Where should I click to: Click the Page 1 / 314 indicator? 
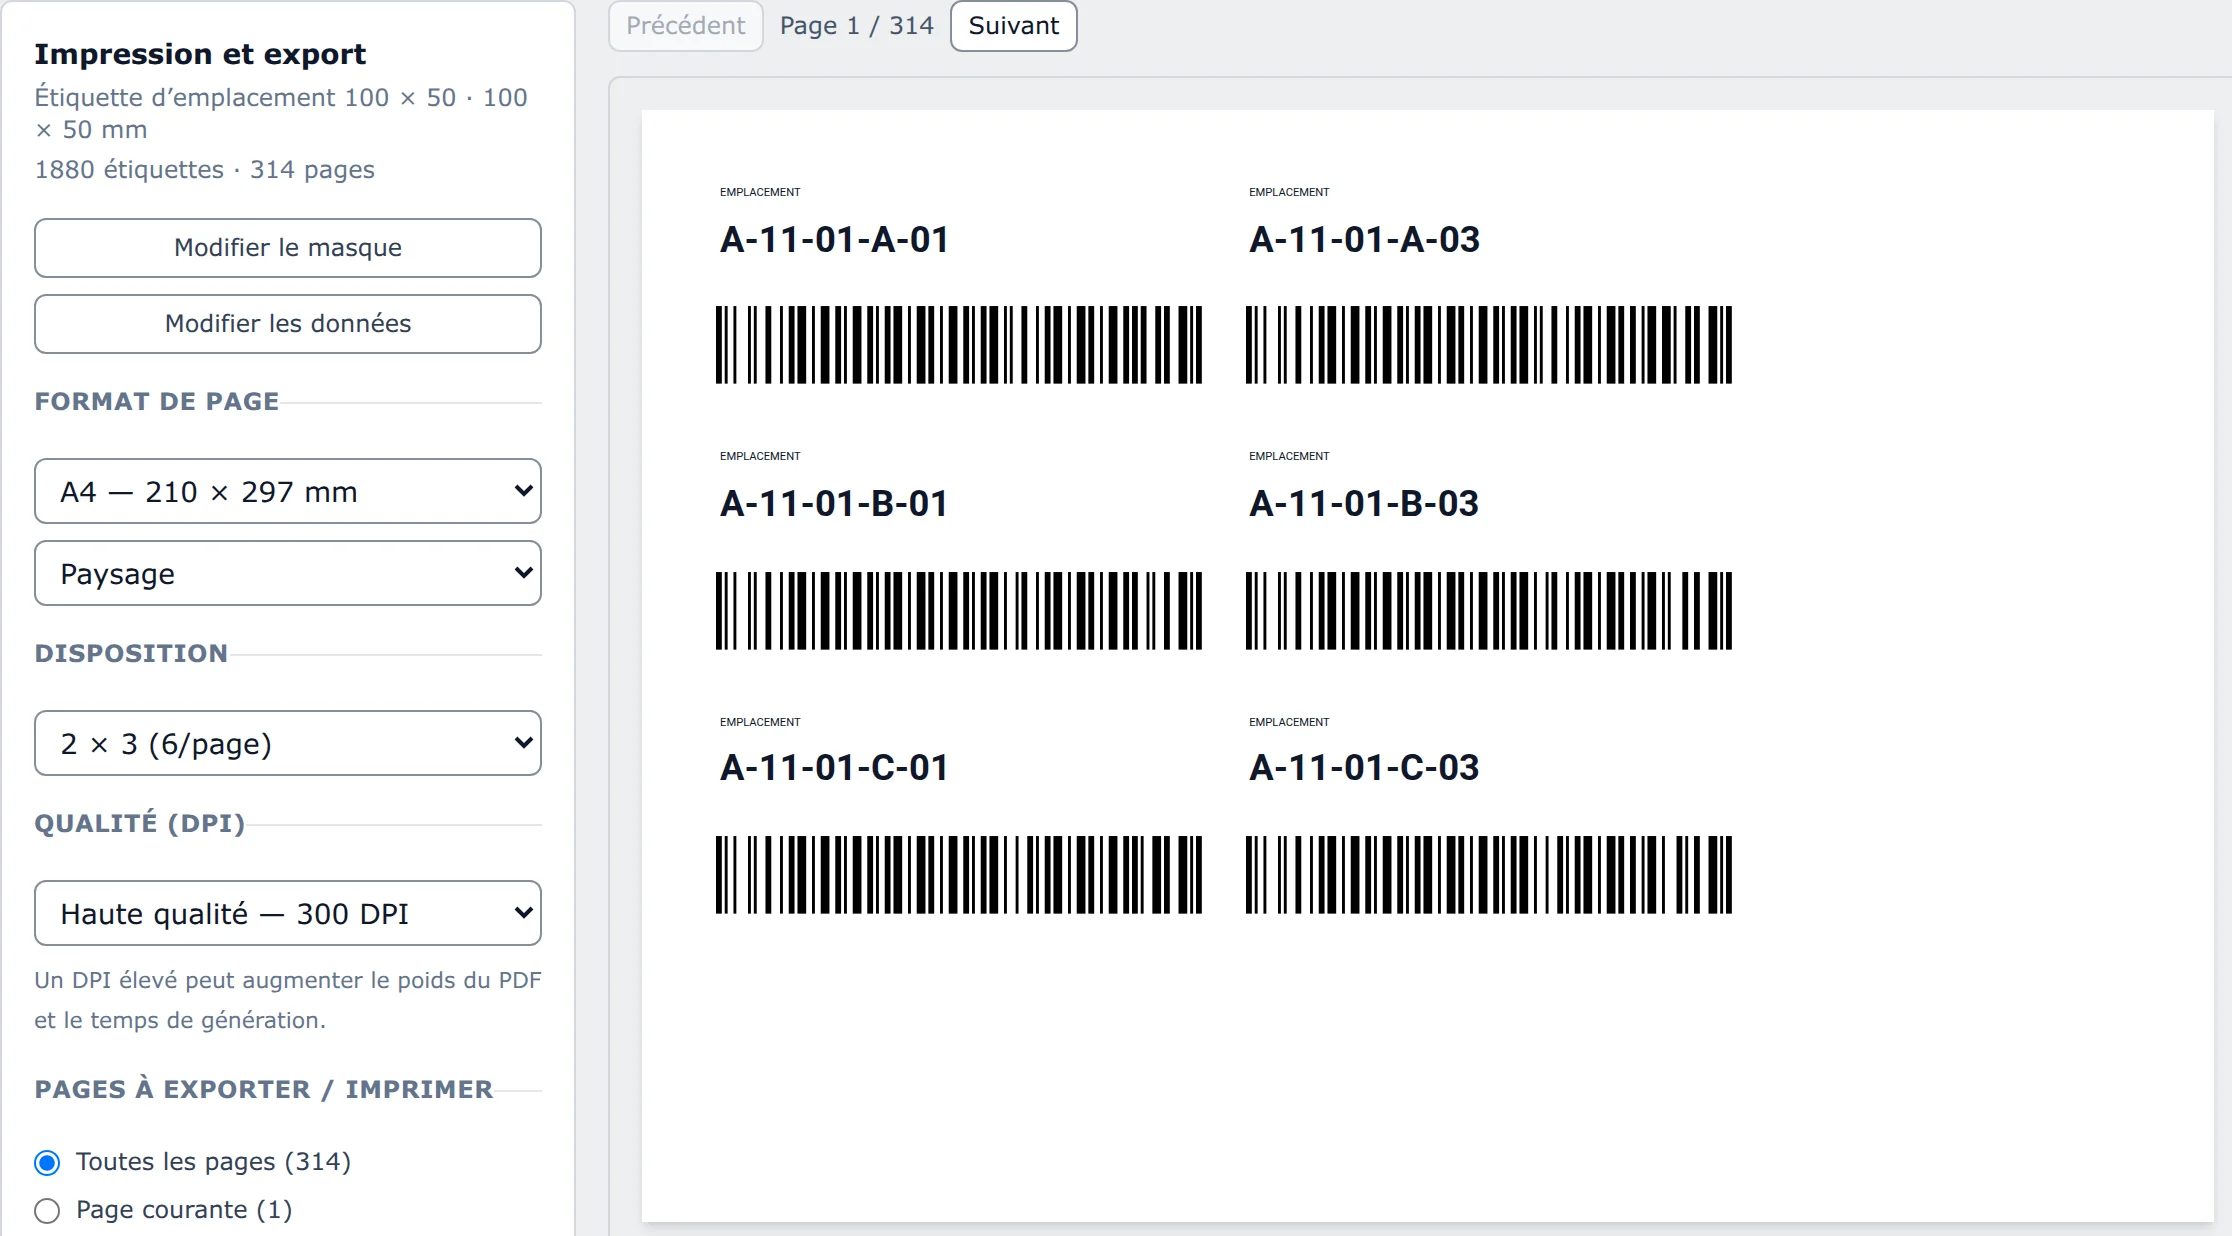857,26
